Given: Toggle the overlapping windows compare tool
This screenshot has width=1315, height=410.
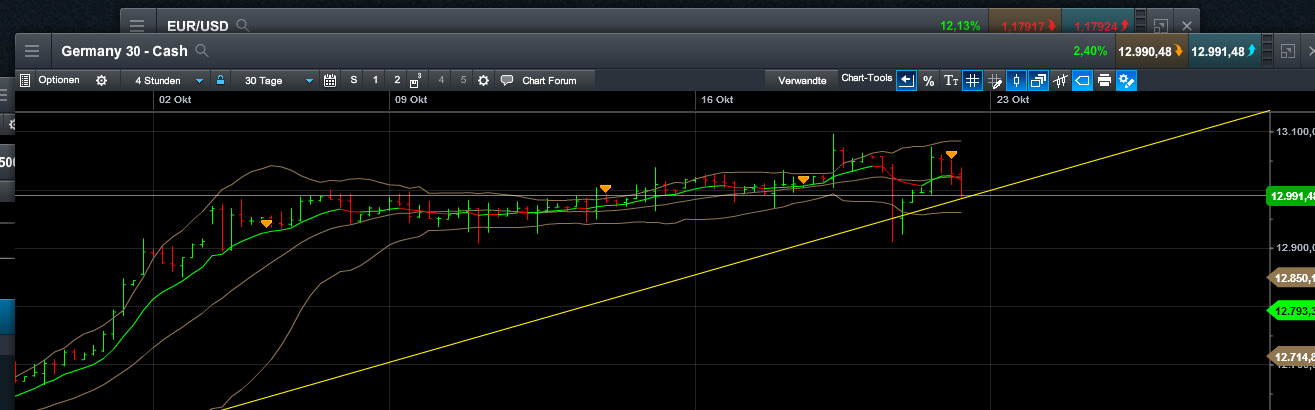Looking at the screenshot, I should point(1038,80).
